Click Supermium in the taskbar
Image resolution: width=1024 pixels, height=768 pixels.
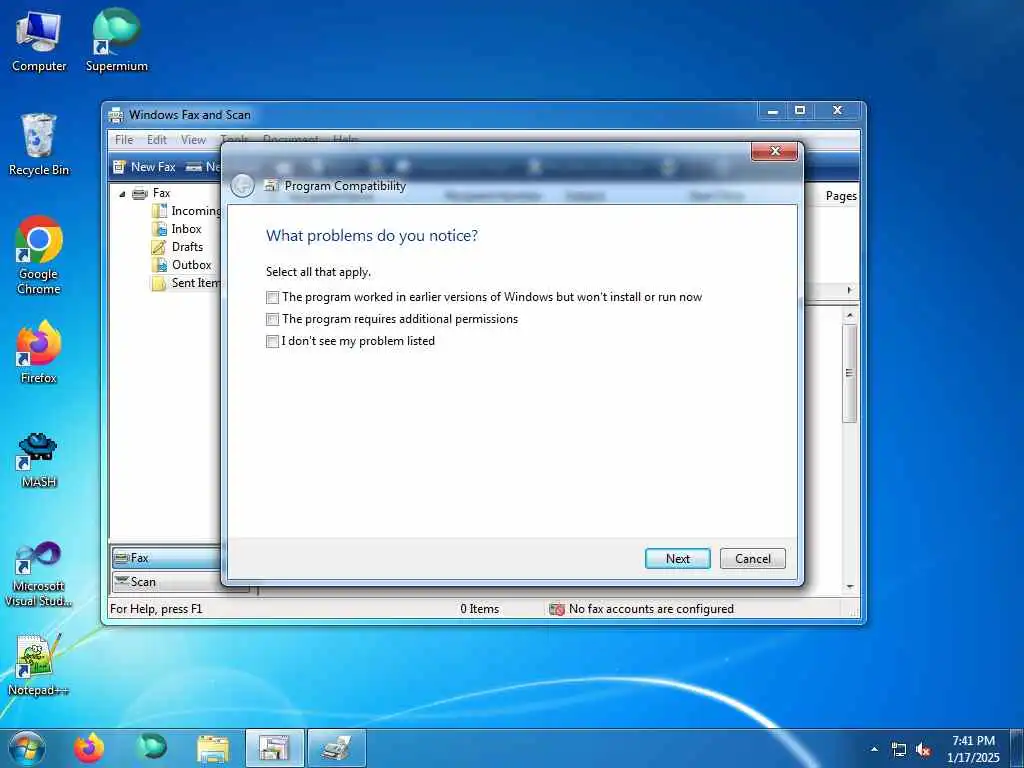click(x=152, y=748)
